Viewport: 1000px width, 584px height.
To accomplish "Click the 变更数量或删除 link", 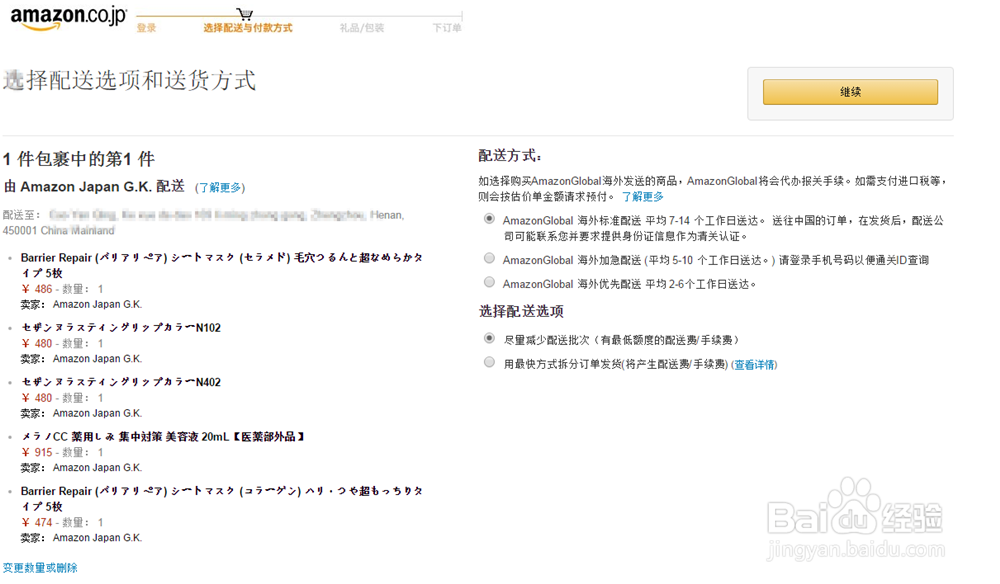I will pos(40,567).
